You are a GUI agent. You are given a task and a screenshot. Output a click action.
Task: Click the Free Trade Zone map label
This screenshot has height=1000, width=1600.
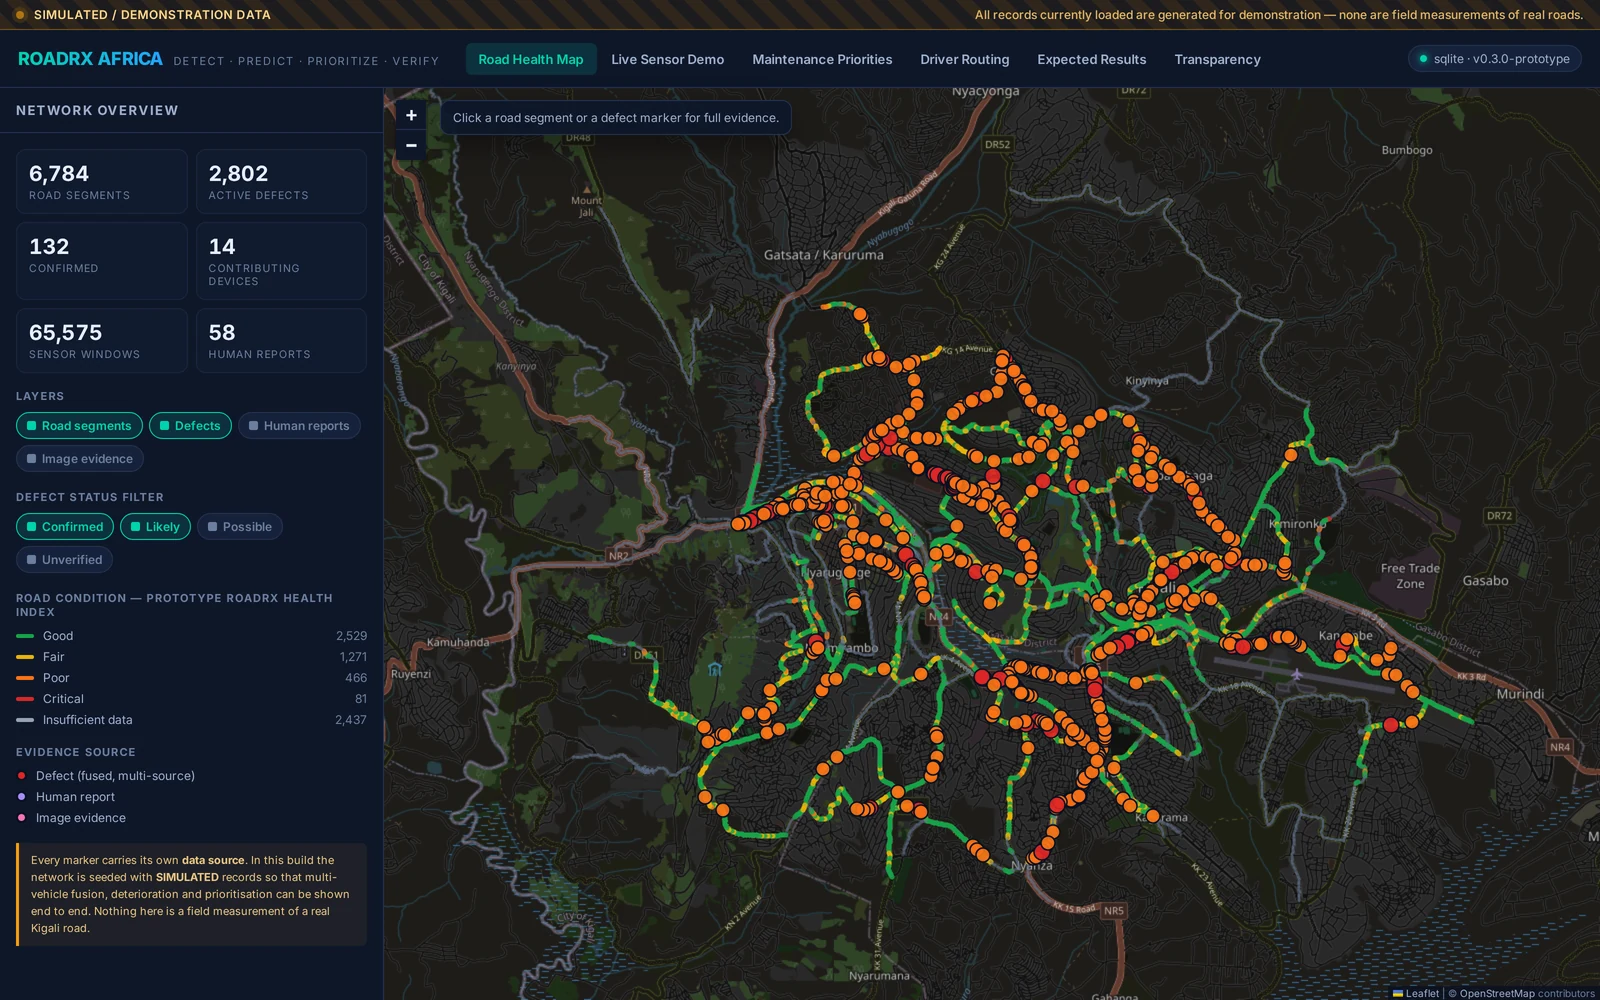[1410, 576]
